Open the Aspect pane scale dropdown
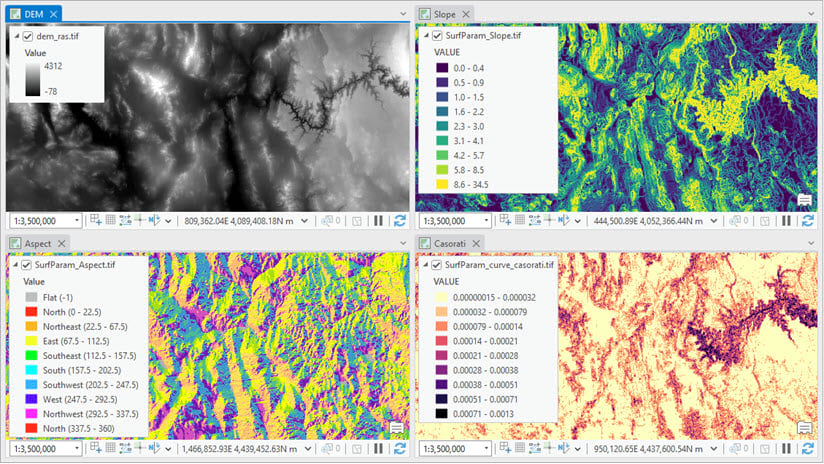The height and width of the screenshot is (464, 824). point(77,449)
